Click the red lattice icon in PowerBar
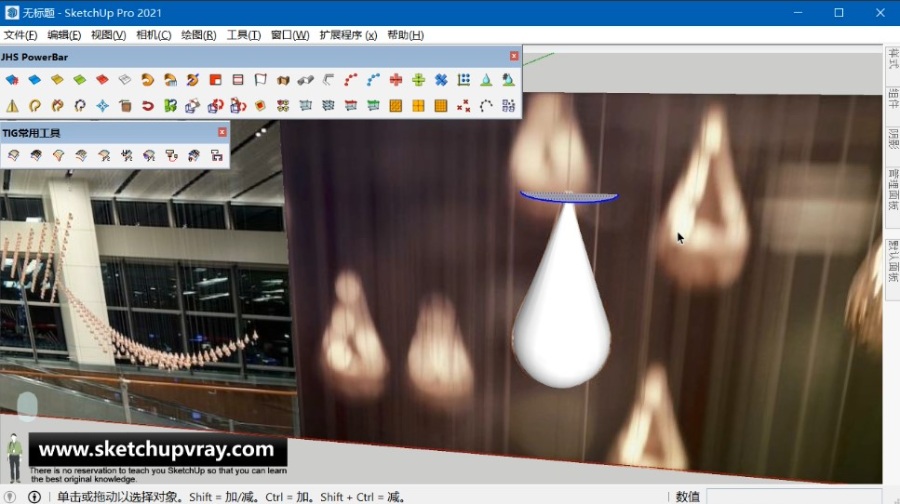The image size is (900, 504). pyautogui.click(x=351, y=106)
